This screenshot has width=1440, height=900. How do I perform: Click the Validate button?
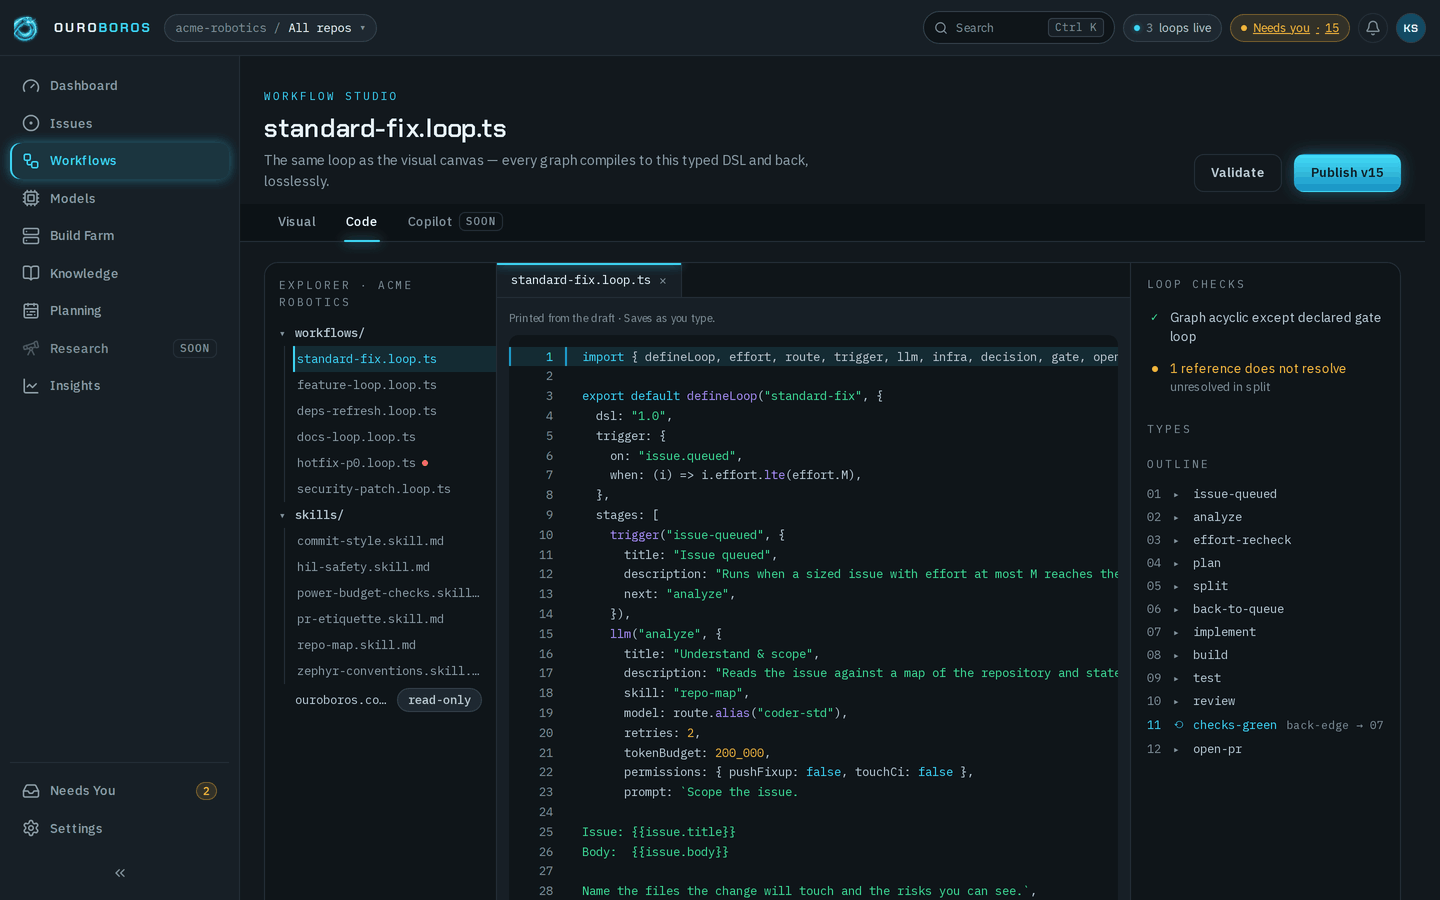pyautogui.click(x=1238, y=173)
